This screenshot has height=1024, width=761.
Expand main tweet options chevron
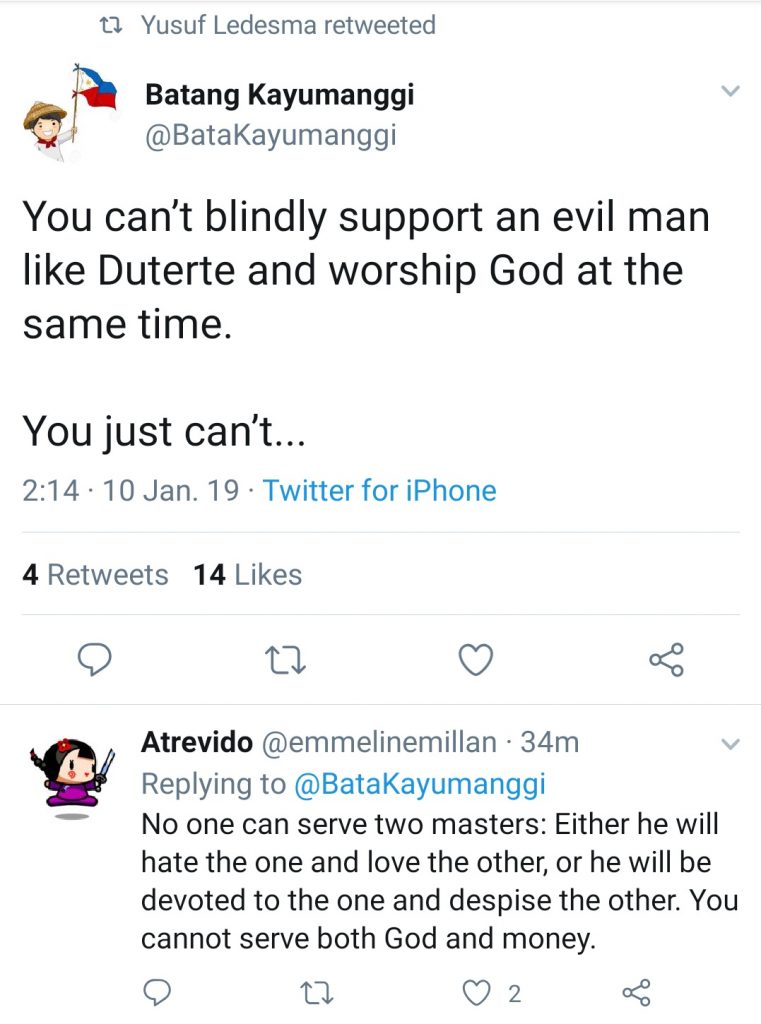(x=730, y=92)
